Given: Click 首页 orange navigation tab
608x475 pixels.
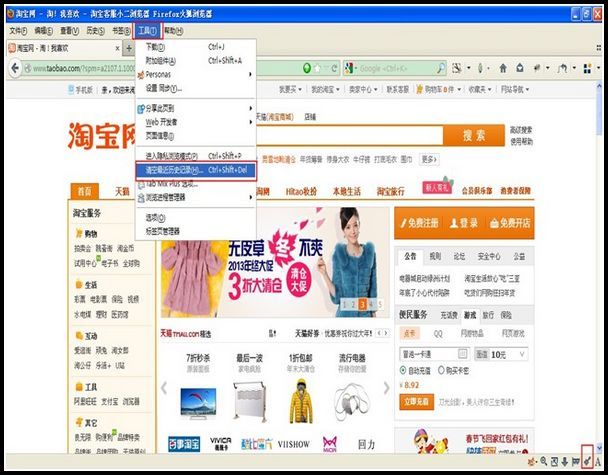Looking at the screenshot, I should [85, 192].
